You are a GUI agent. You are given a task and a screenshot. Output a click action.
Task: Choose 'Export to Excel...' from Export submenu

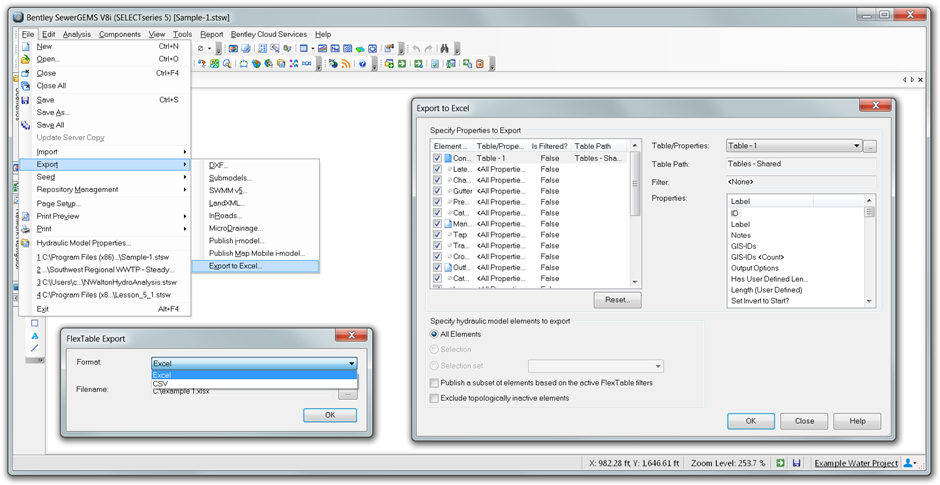tap(255, 266)
